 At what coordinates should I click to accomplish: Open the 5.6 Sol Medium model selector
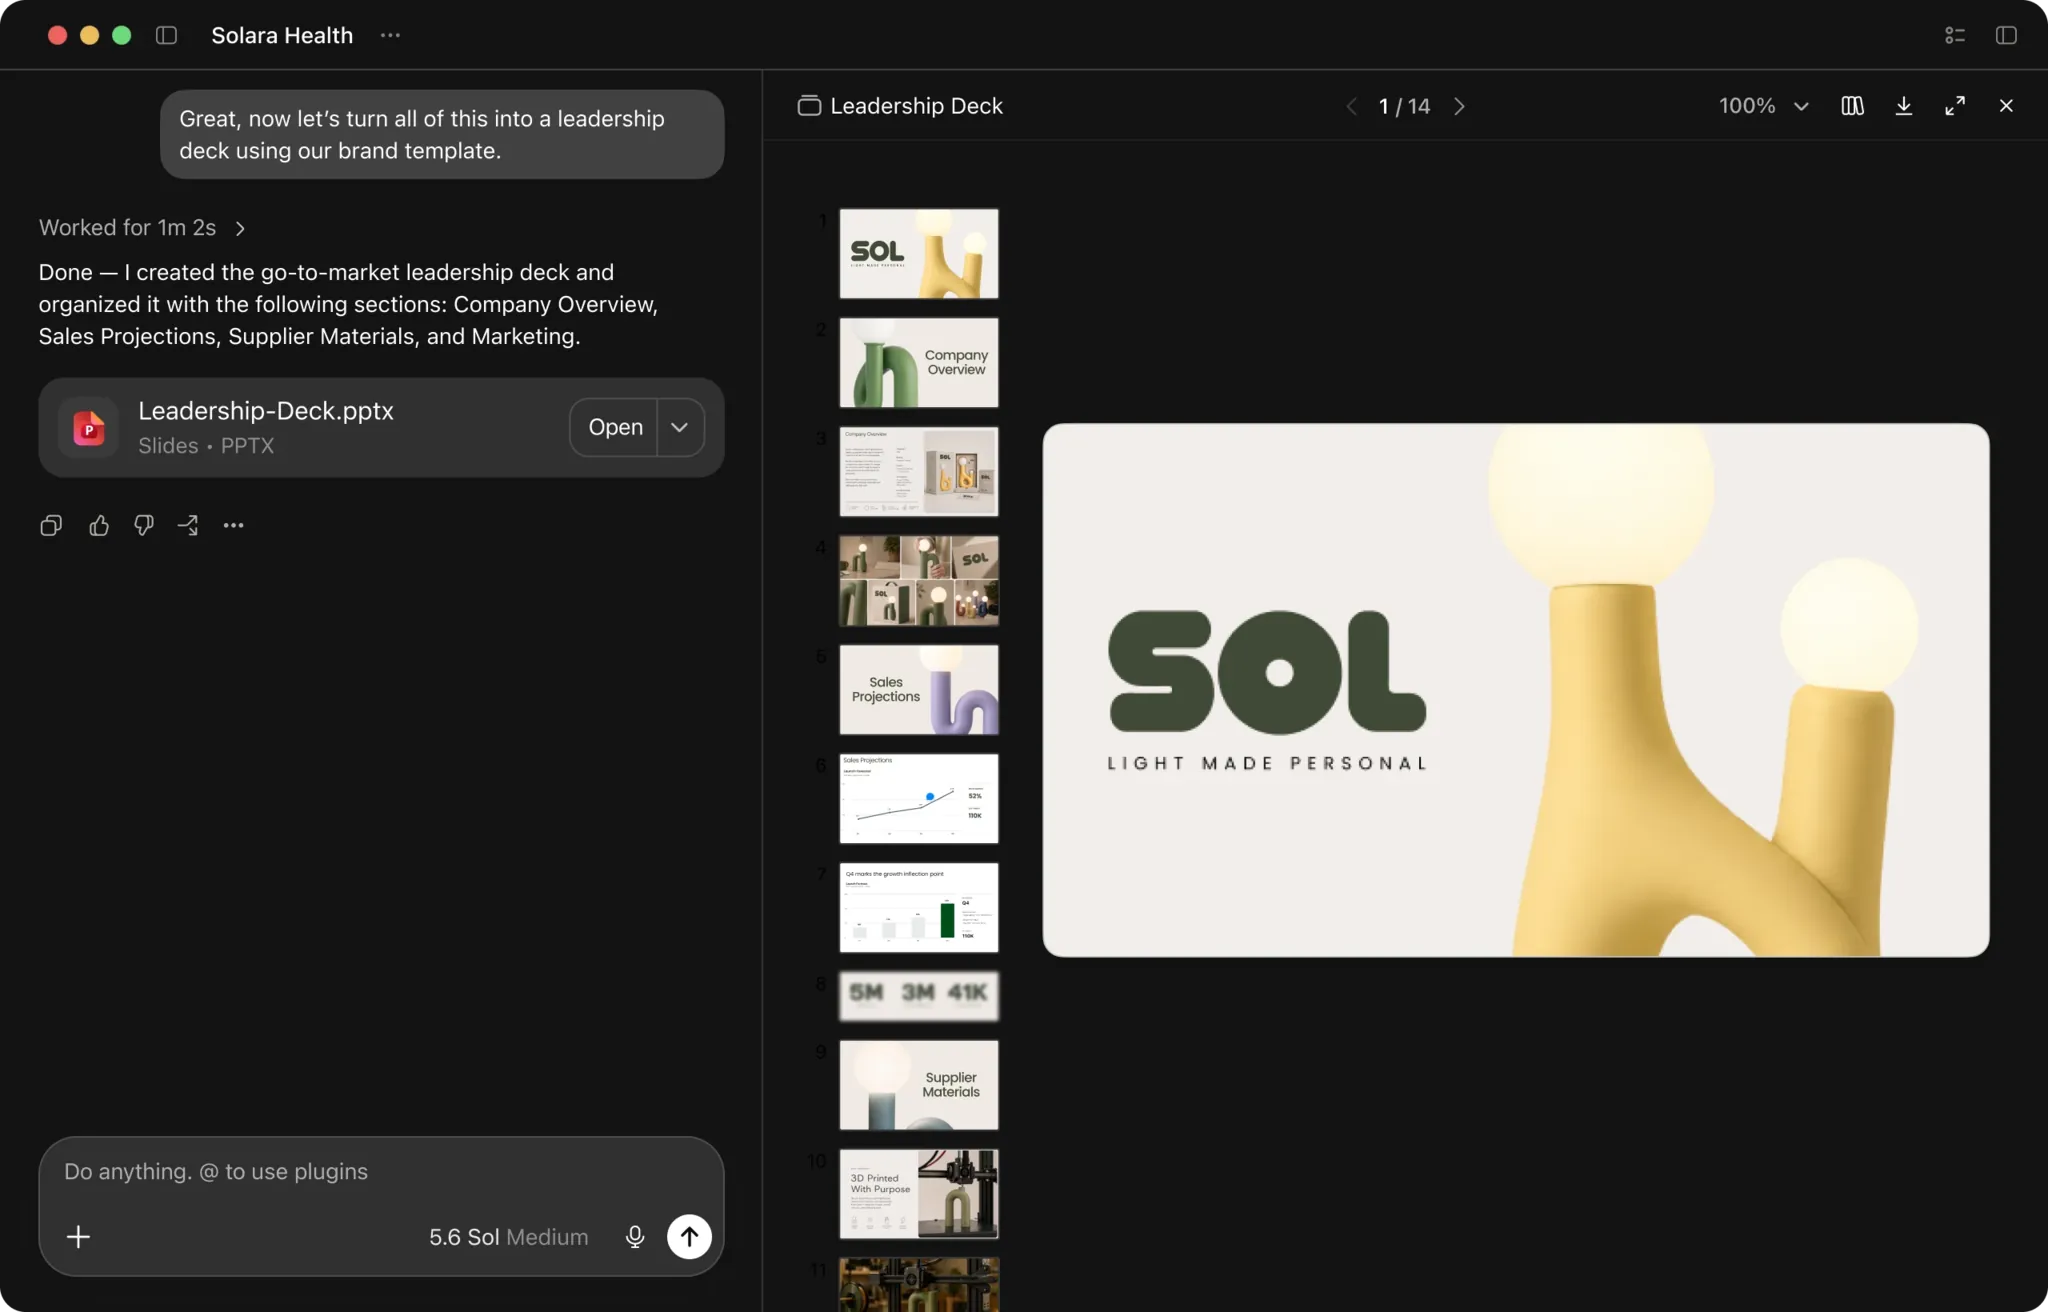point(508,1237)
